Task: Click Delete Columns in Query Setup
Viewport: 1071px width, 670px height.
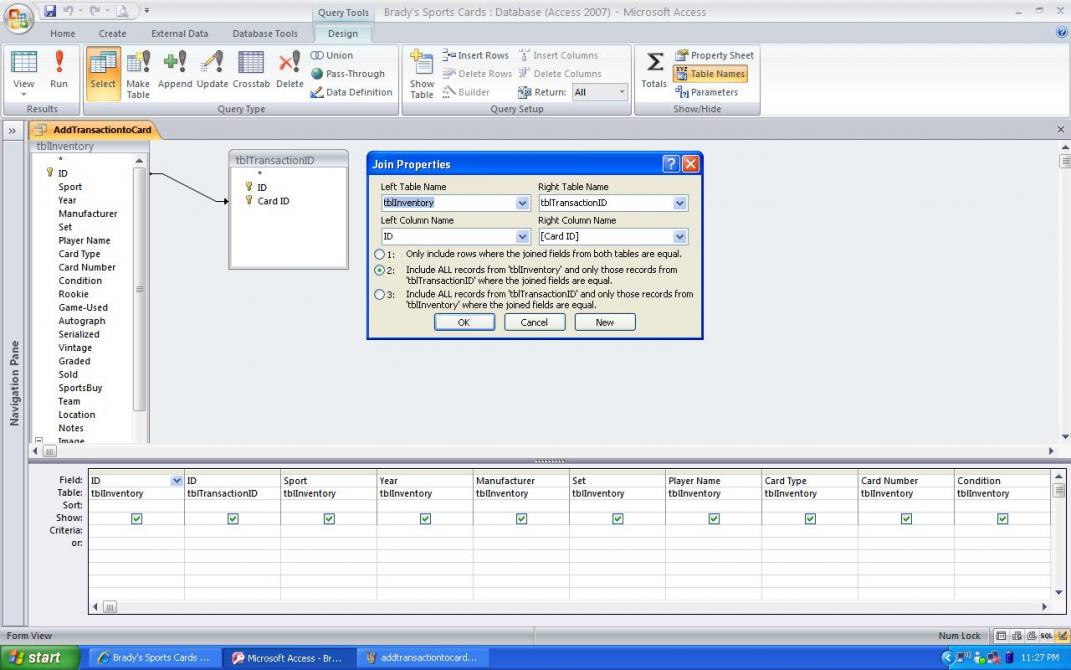Action: (559, 74)
